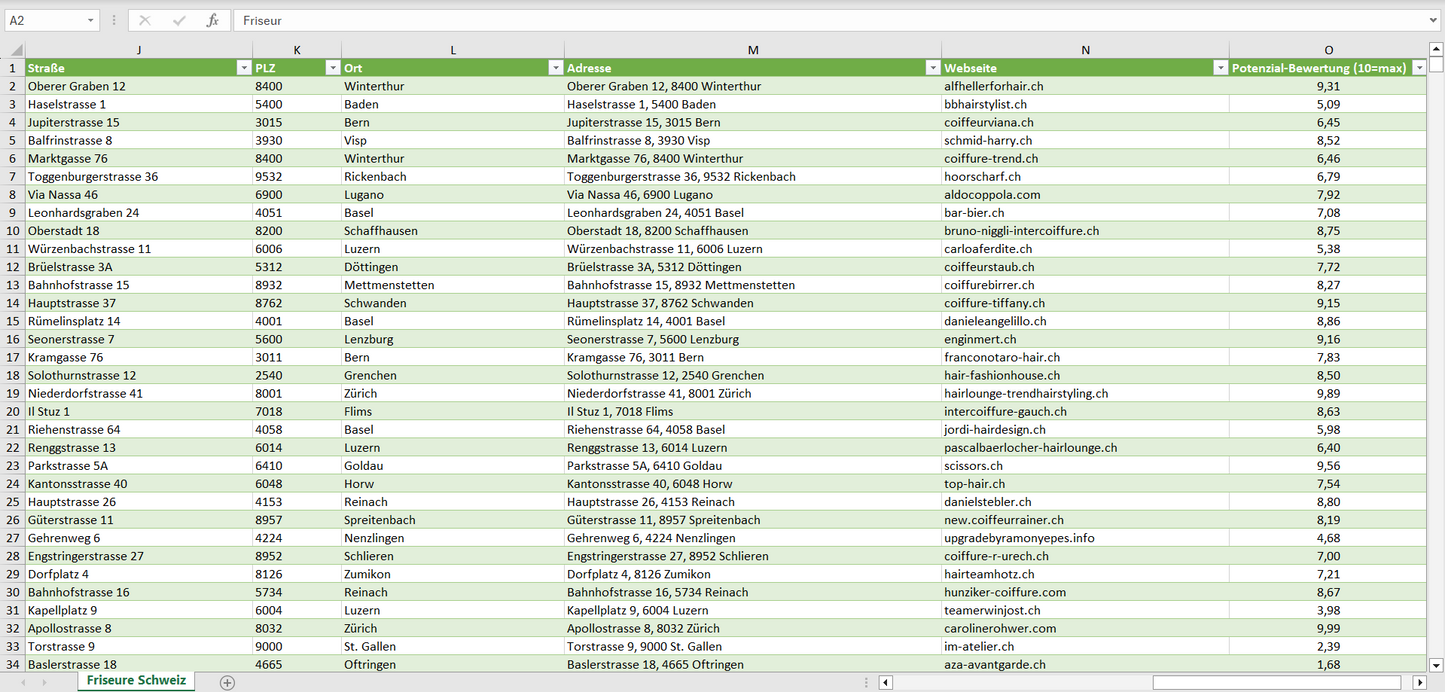Open the Straße column filter dropdown

[243, 68]
